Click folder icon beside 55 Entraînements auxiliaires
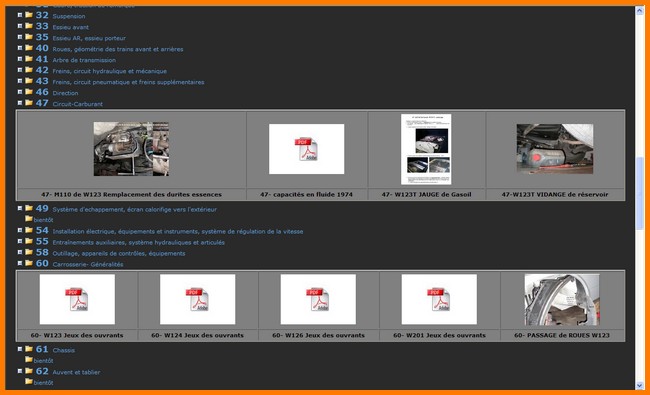 tap(29, 241)
